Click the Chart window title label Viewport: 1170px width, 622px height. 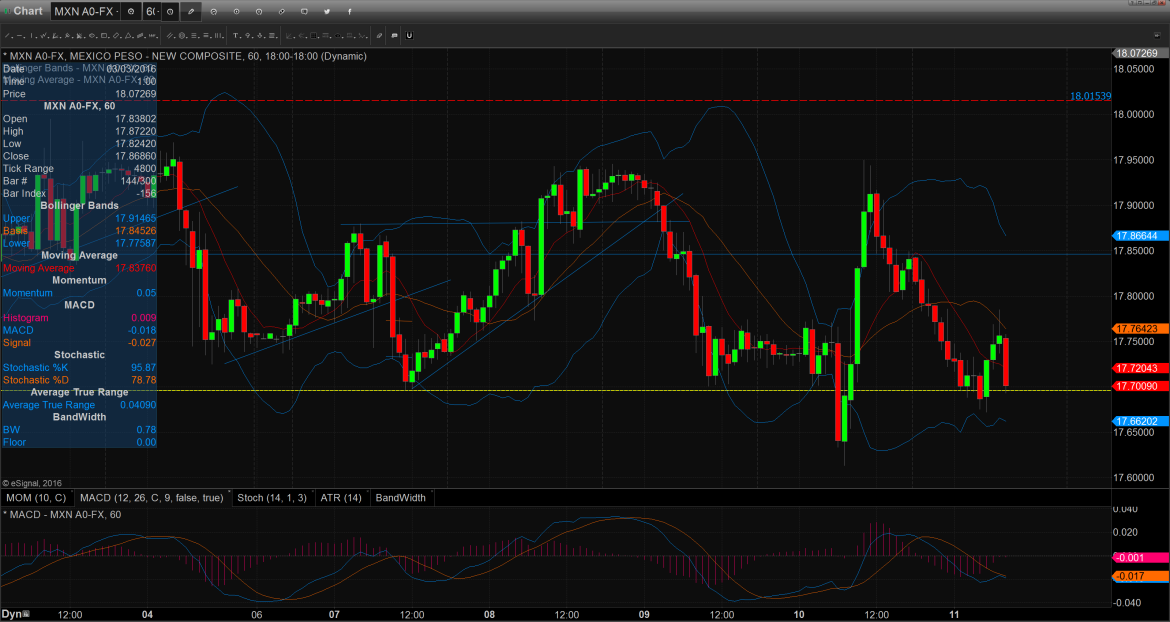[28, 10]
